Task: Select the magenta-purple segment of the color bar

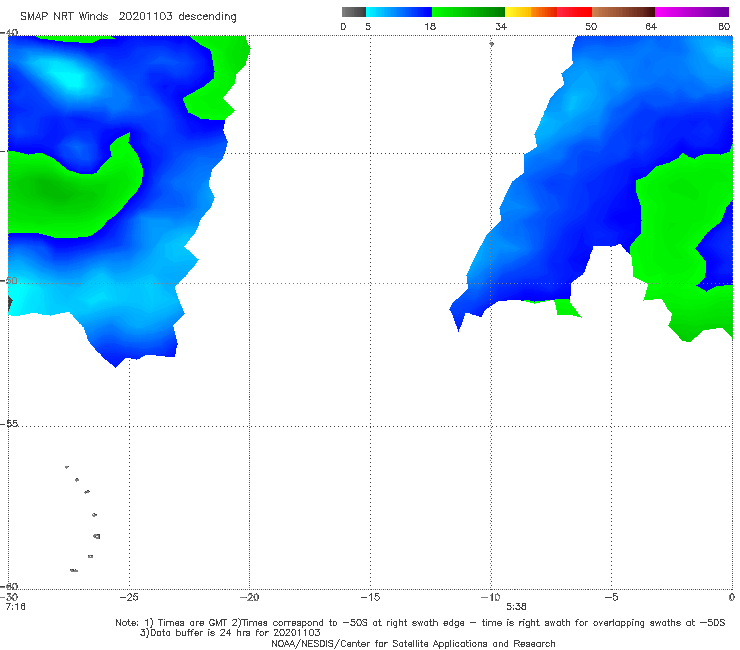Action: pyautogui.click(x=692, y=12)
